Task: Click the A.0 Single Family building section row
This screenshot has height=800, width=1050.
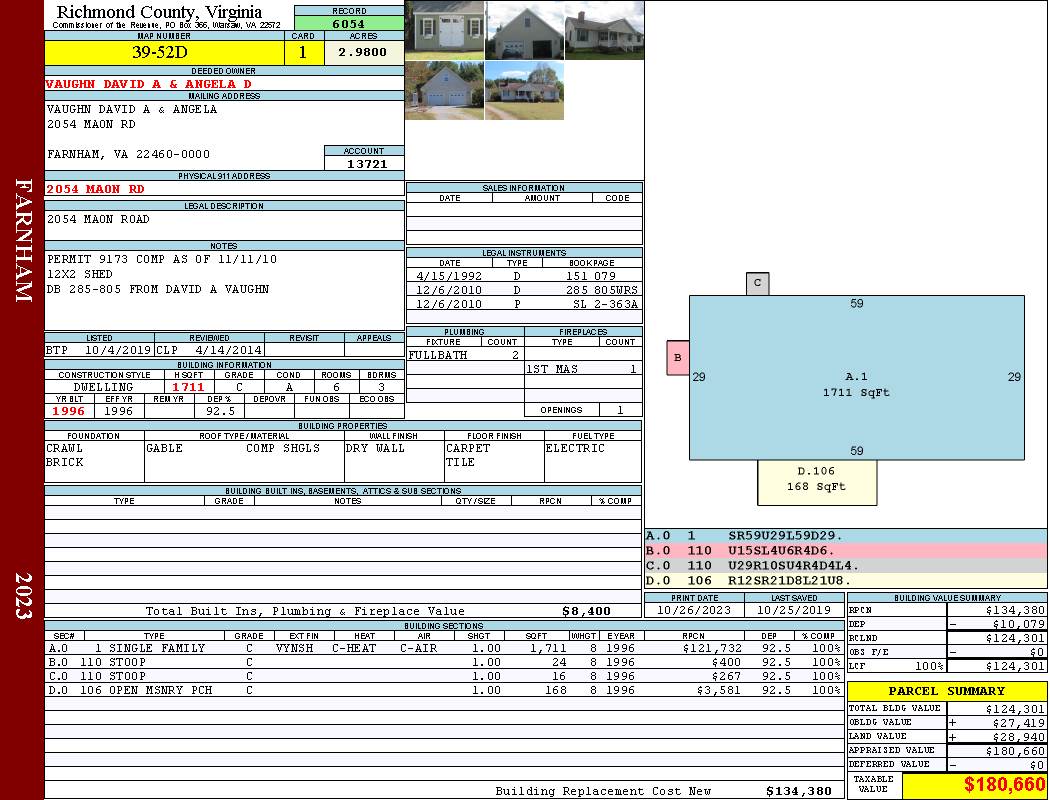Action: point(444,648)
